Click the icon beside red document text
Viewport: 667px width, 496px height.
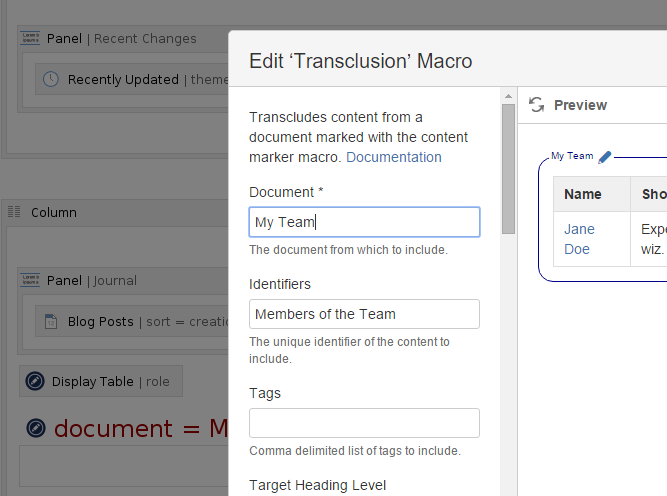tap(36, 428)
